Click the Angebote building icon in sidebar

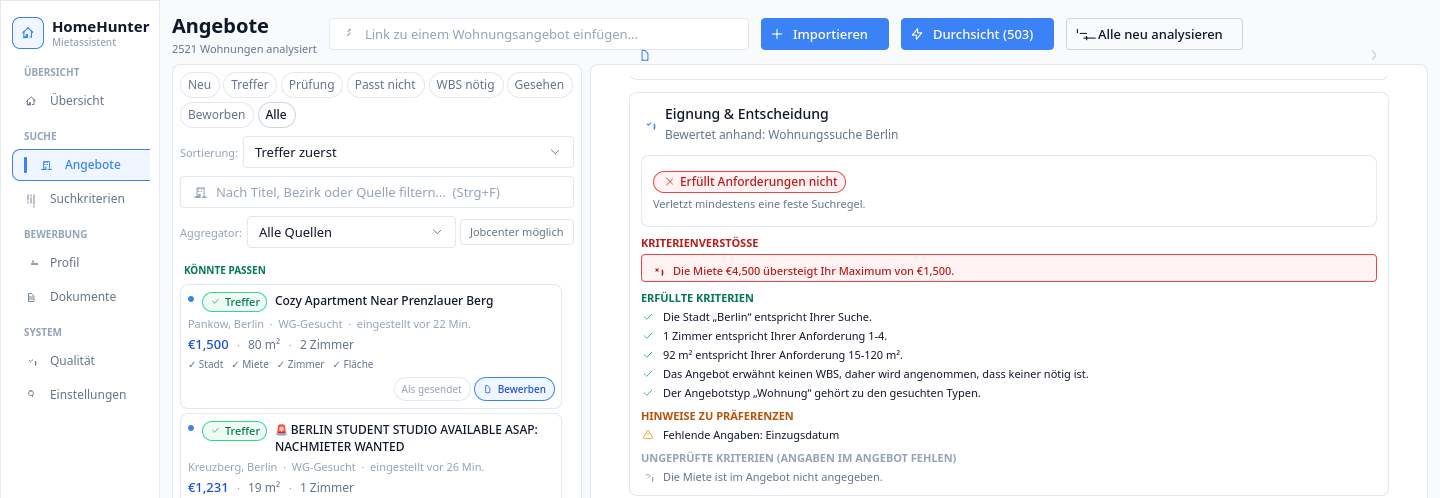pos(45,165)
